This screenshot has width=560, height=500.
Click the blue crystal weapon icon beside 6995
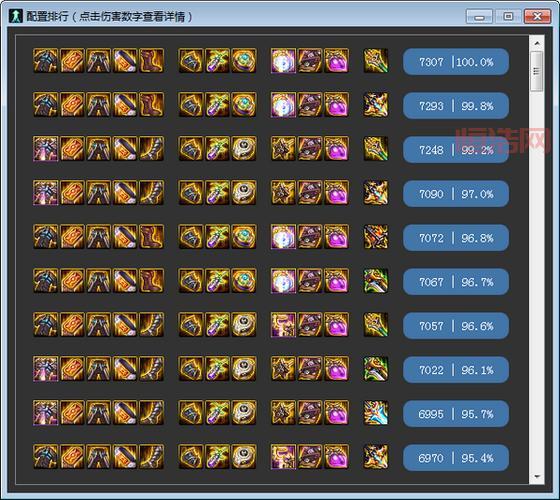coord(376,413)
